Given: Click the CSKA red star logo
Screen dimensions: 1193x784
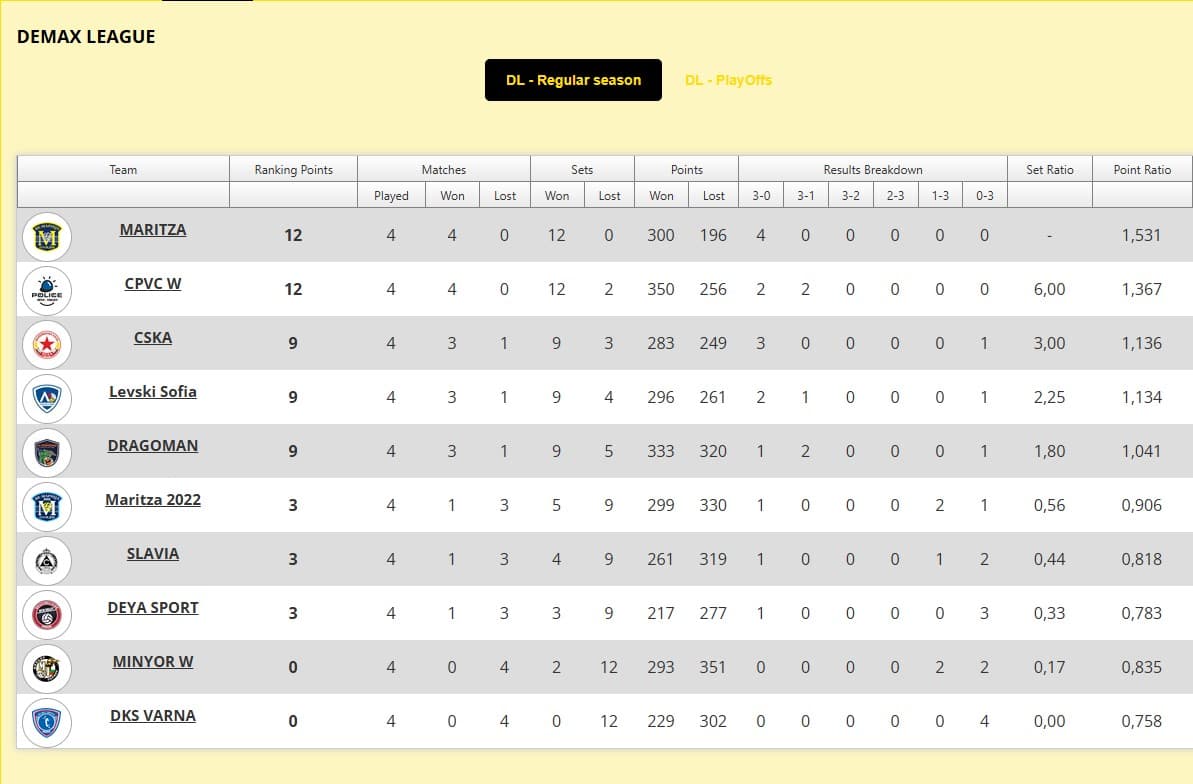Looking at the screenshot, I should [47, 344].
